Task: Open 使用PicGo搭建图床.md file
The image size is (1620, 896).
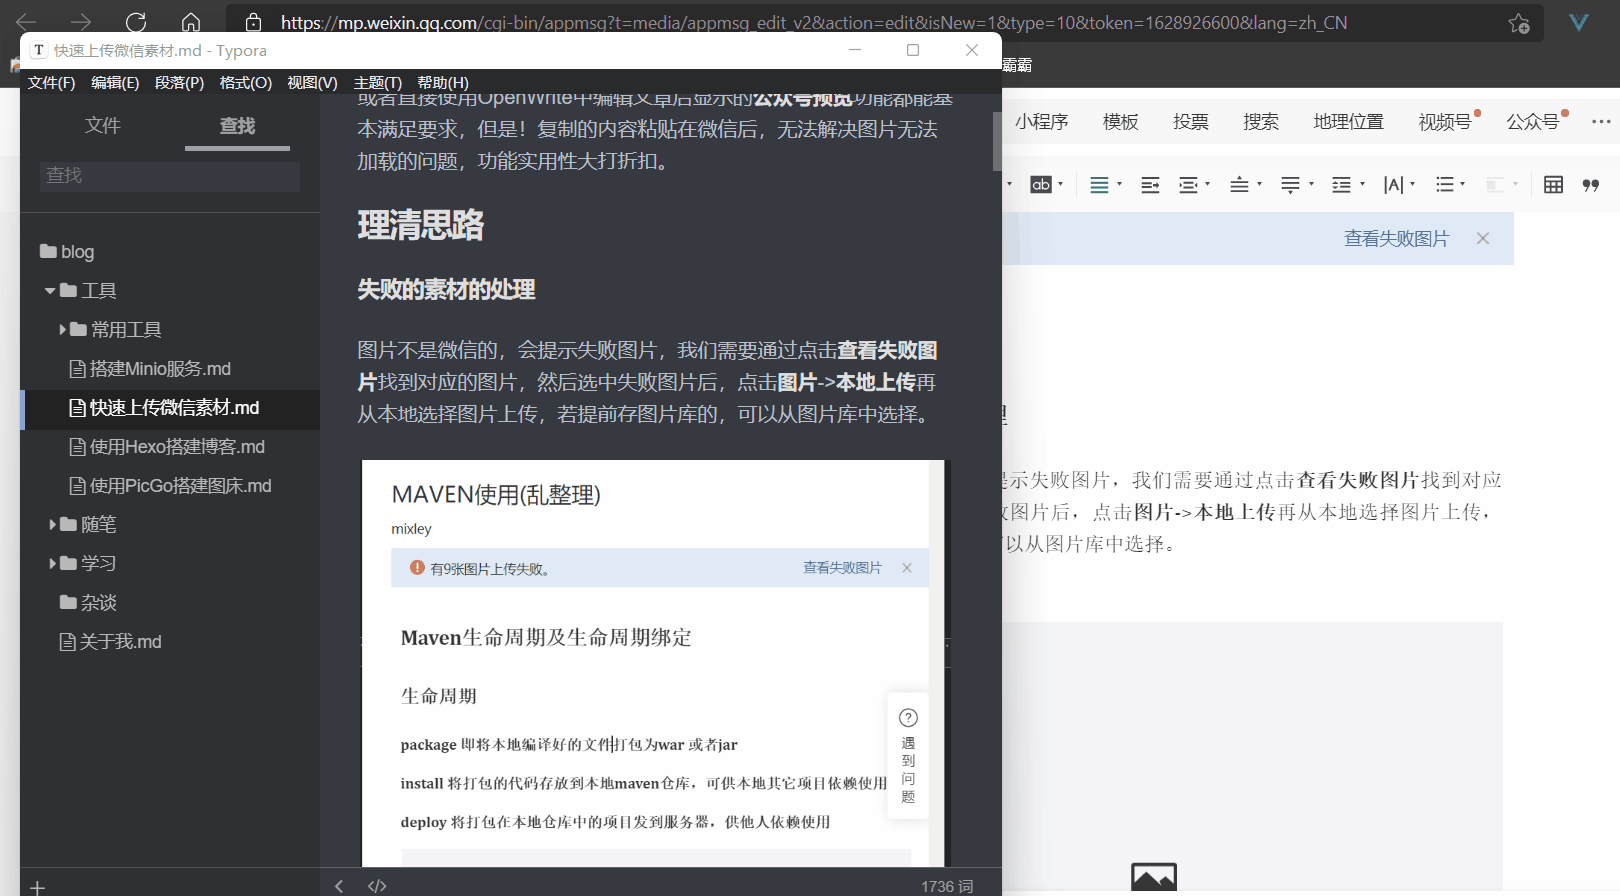Action: [x=170, y=485]
